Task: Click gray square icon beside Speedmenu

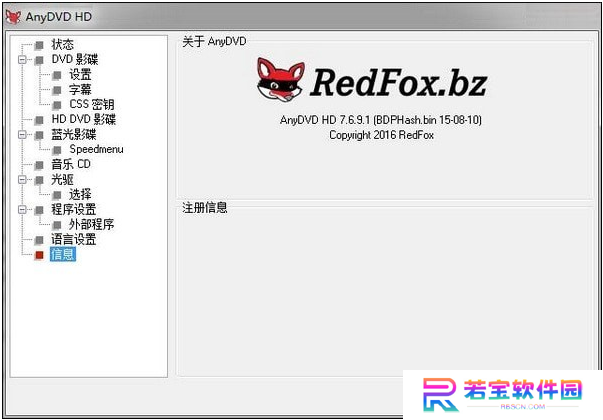Action: point(57,150)
